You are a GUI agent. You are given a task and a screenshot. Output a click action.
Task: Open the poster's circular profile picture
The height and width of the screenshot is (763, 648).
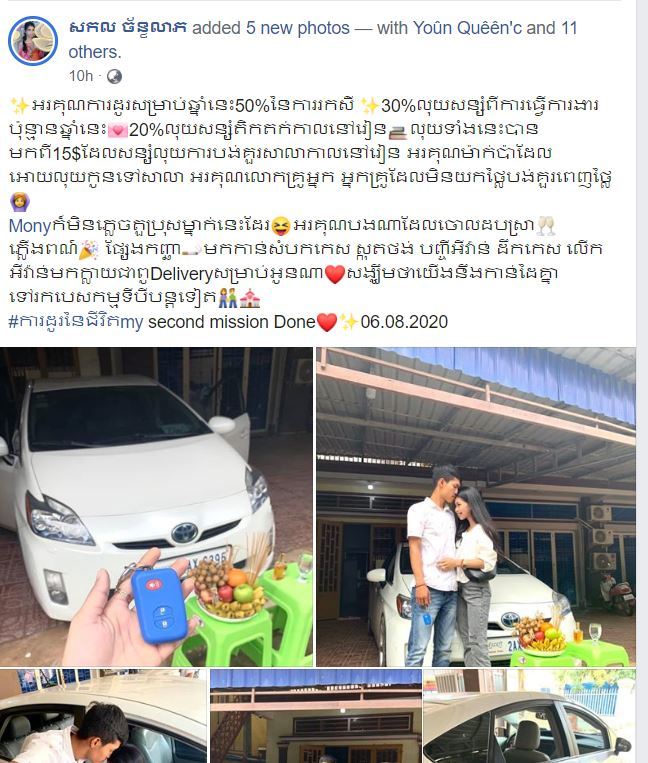(x=33, y=40)
